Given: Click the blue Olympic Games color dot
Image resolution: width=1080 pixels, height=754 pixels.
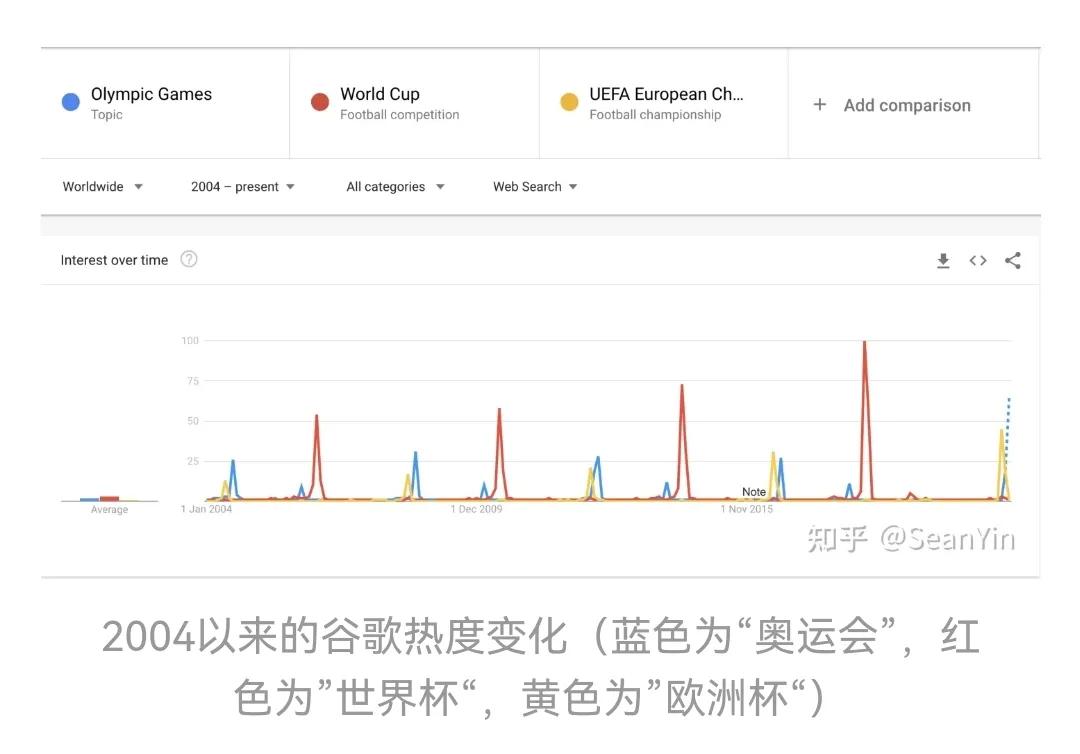Looking at the screenshot, I should pyautogui.click(x=69, y=101).
